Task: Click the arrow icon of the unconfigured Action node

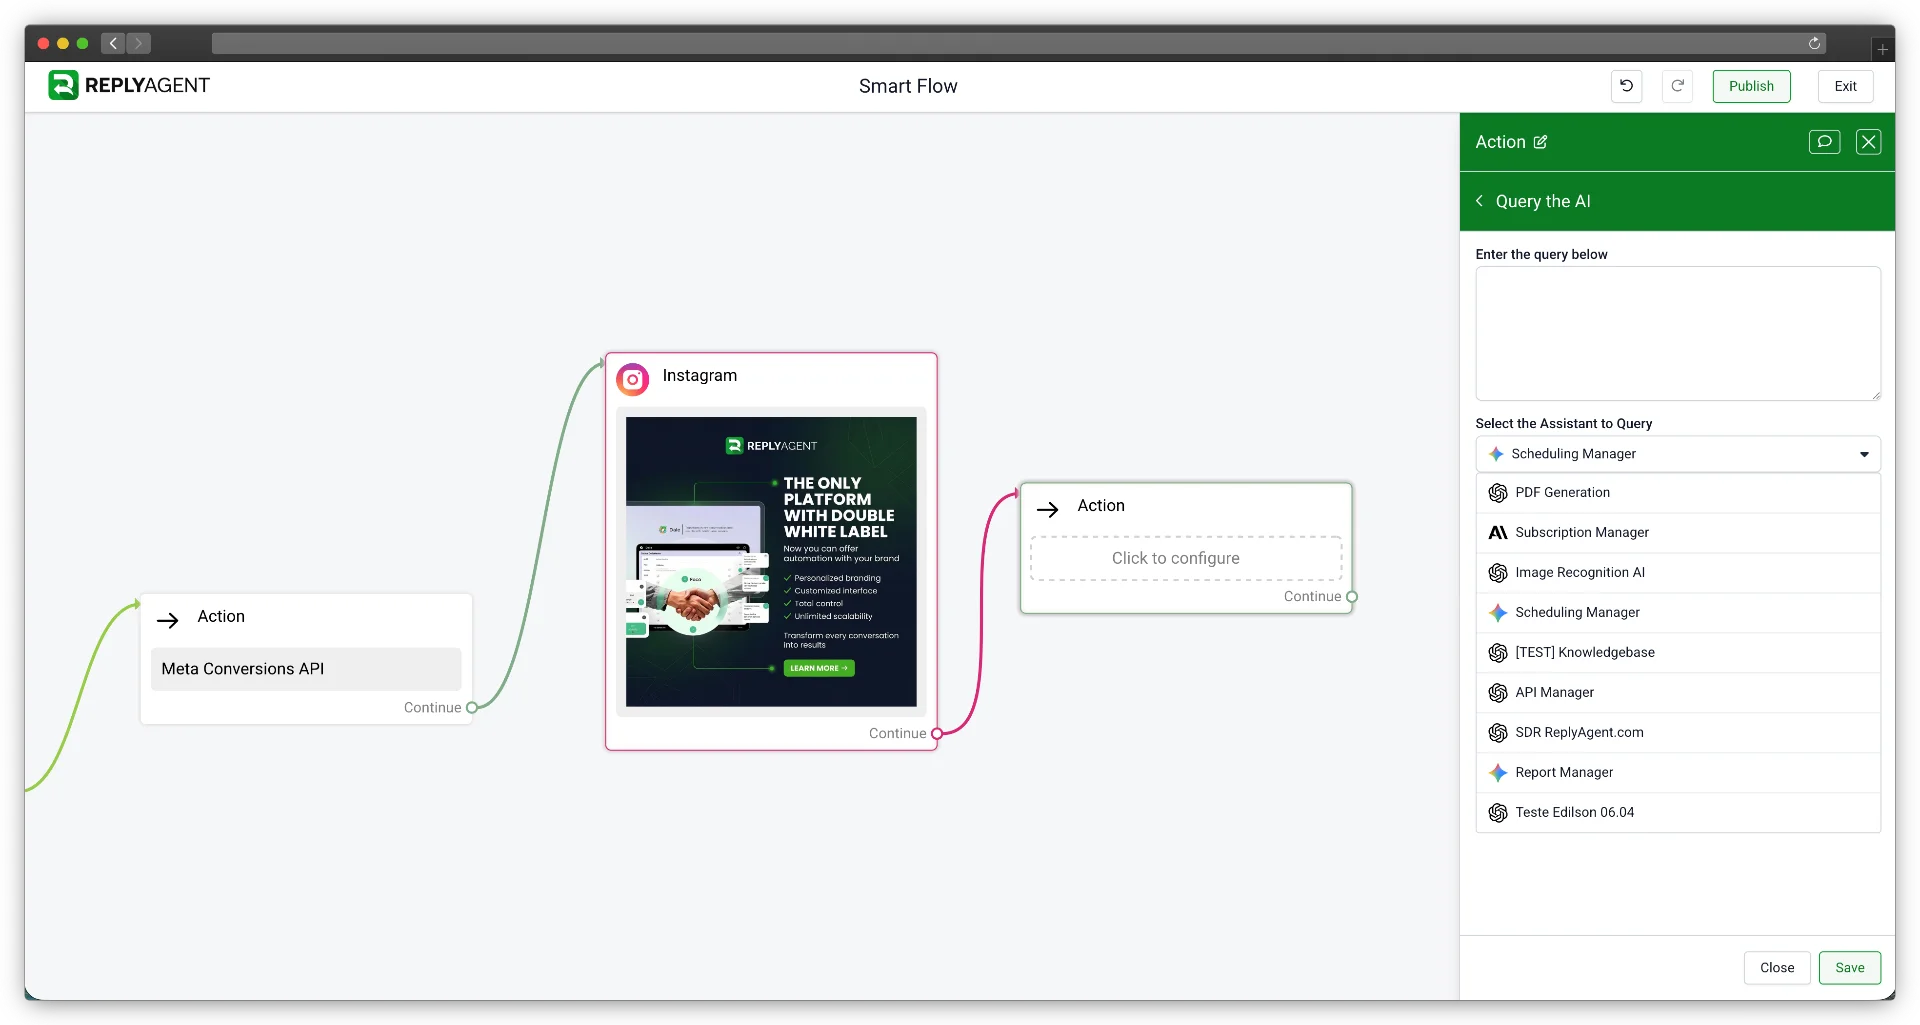Action: tap(1048, 510)
